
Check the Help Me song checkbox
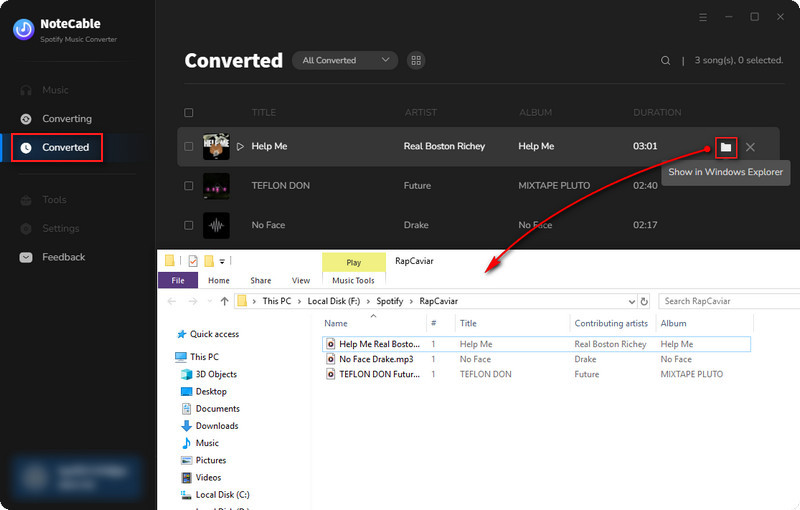click(x=189, y=146)
